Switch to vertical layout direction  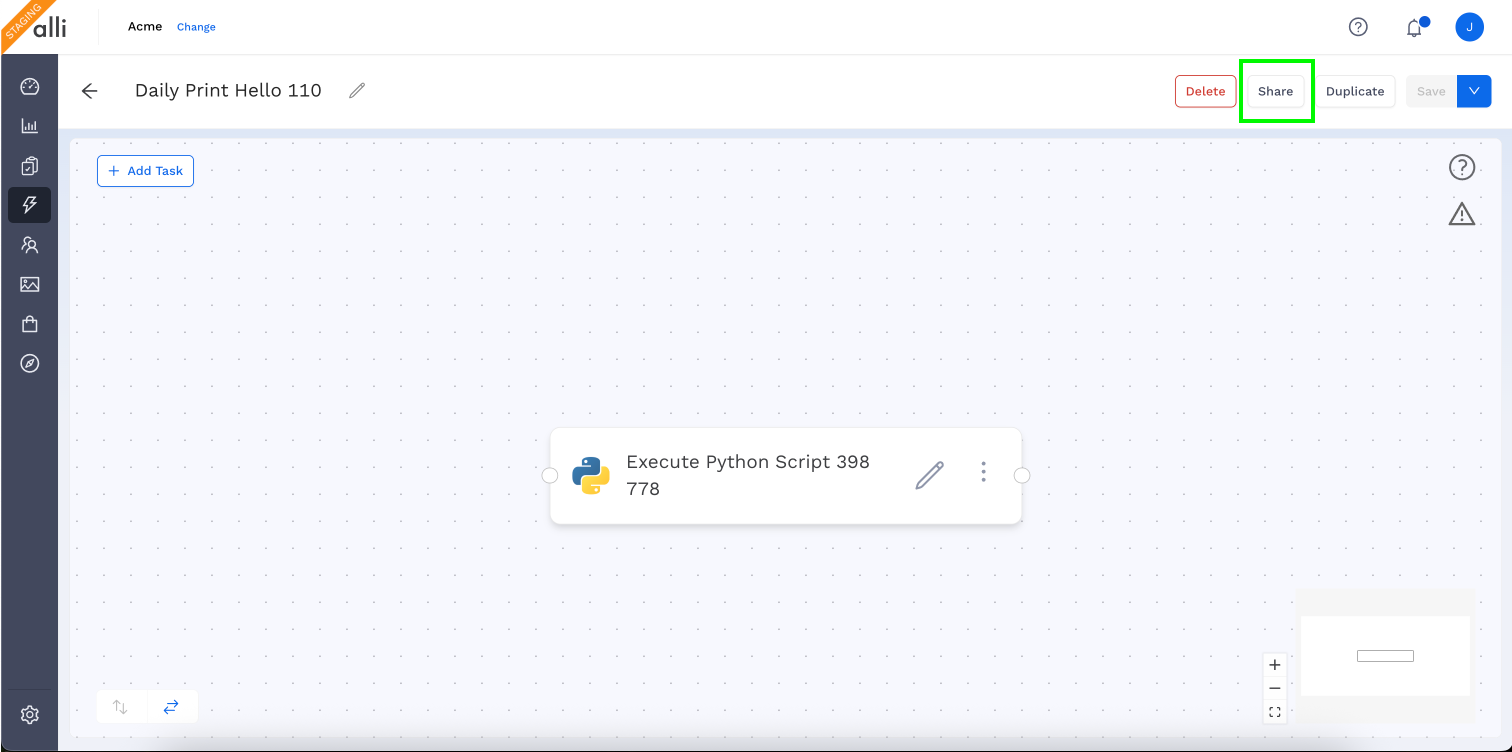120,707
